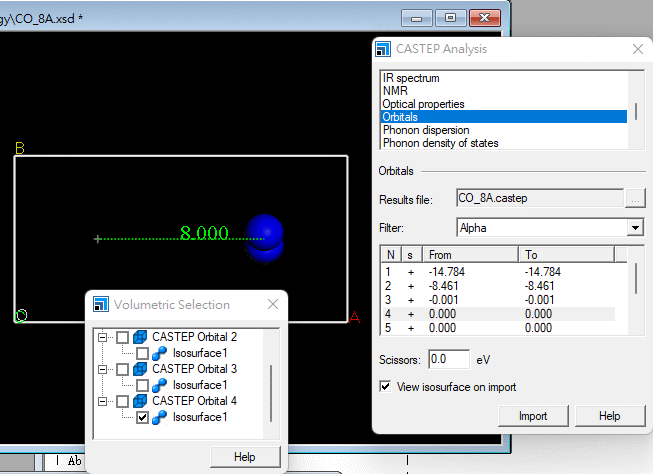Toggle View isosurface on import checkbox
Viewport: 653px width, 474px height.
(386, 386)
